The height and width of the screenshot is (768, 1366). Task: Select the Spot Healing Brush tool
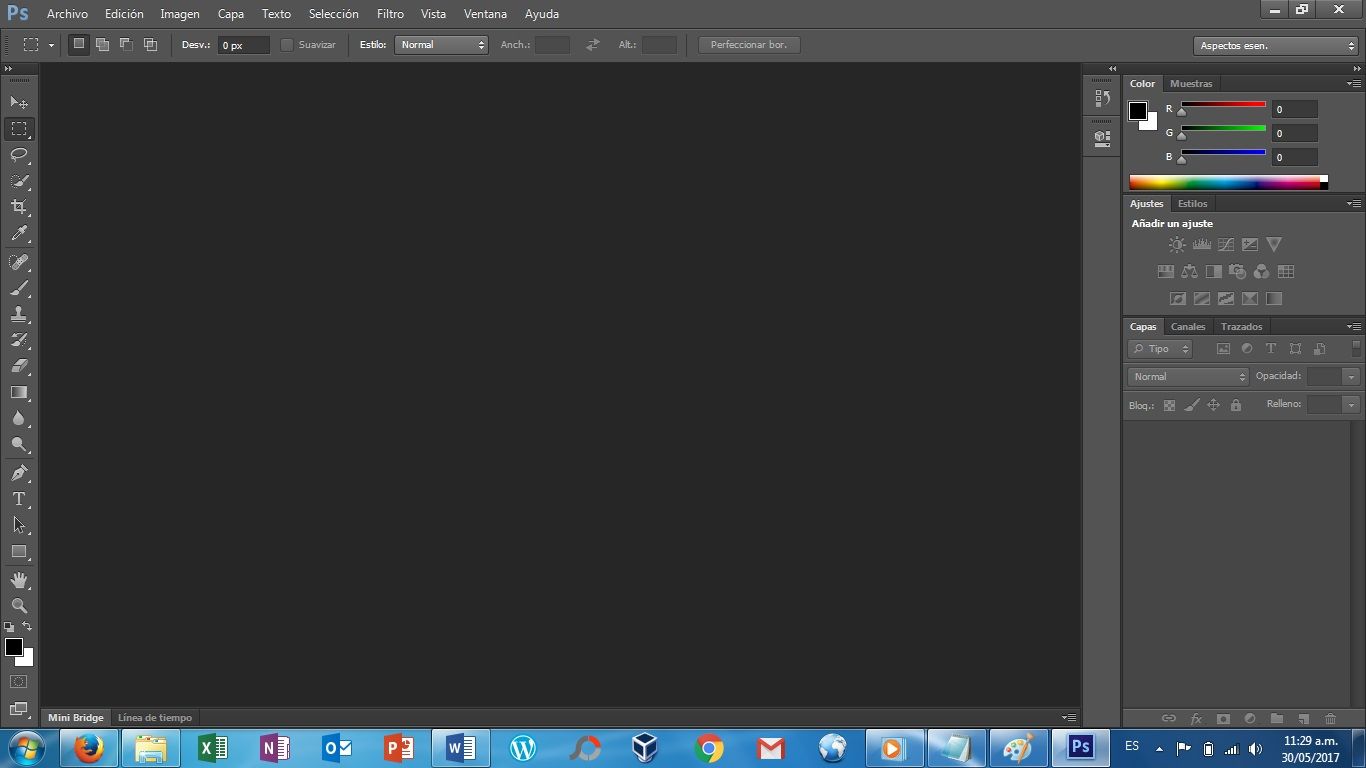click(x=19, y=262)
